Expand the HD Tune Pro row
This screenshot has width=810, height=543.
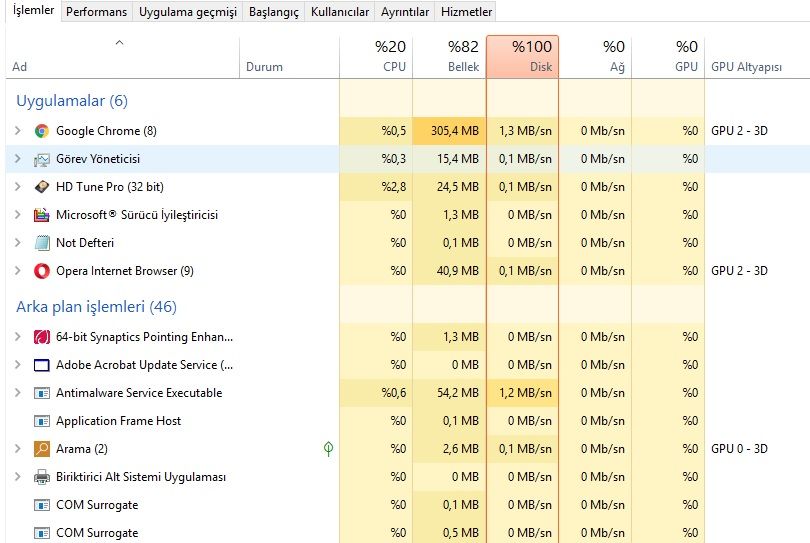[x=18, y=187]
